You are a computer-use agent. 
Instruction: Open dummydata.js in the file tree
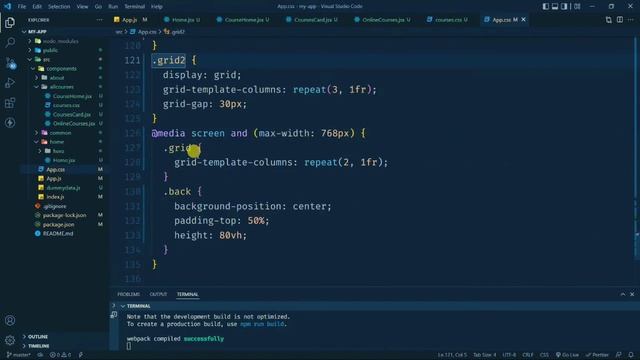63,188
